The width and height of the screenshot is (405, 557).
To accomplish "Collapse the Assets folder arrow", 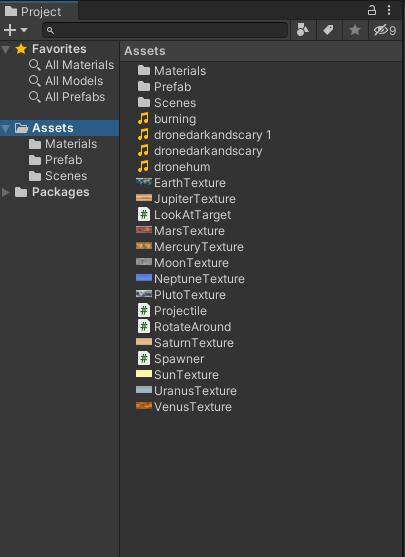I will (x=6, y=128).
